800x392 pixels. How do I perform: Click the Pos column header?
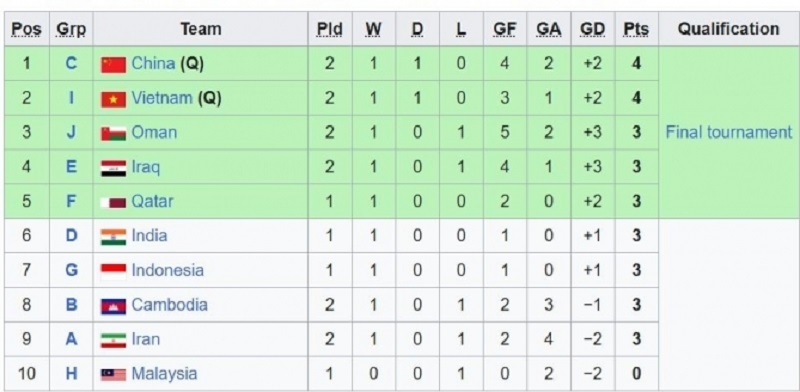coord(27,29)
